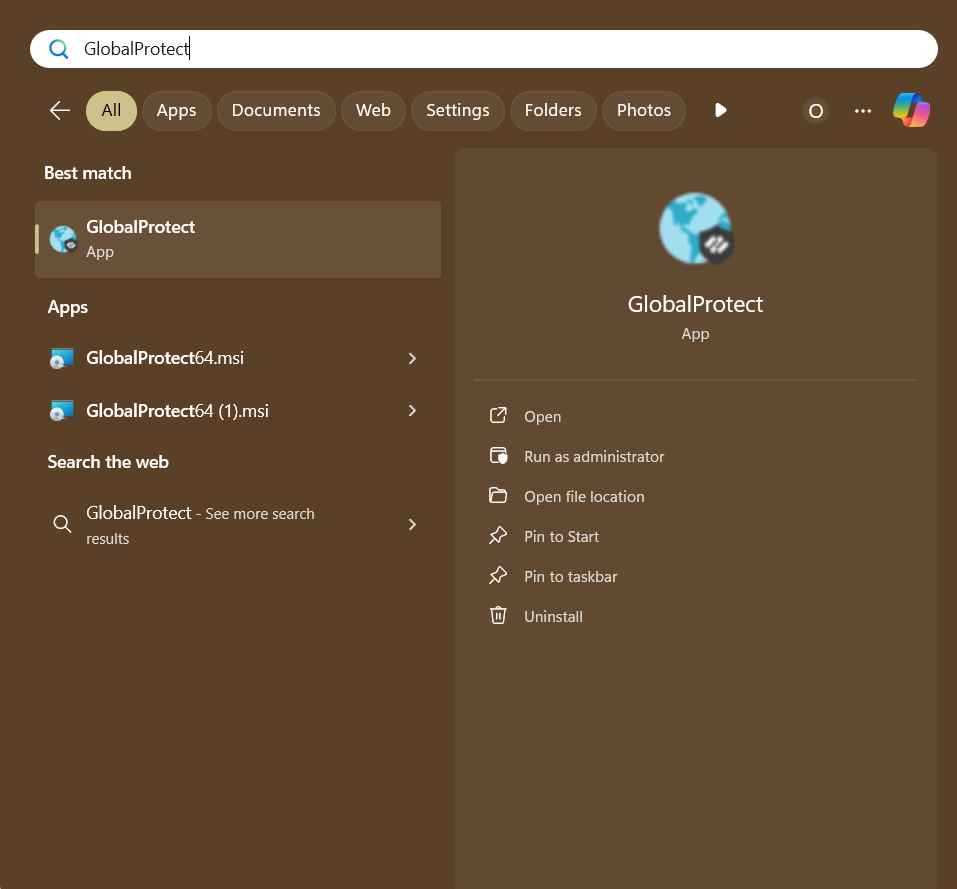Open the user profile O avatar
This screenshot has width=957, height=889.
tap(816, 111)
